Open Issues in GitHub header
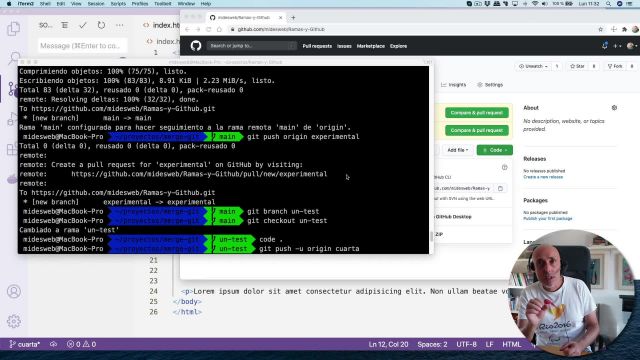 tap(344, 46)
